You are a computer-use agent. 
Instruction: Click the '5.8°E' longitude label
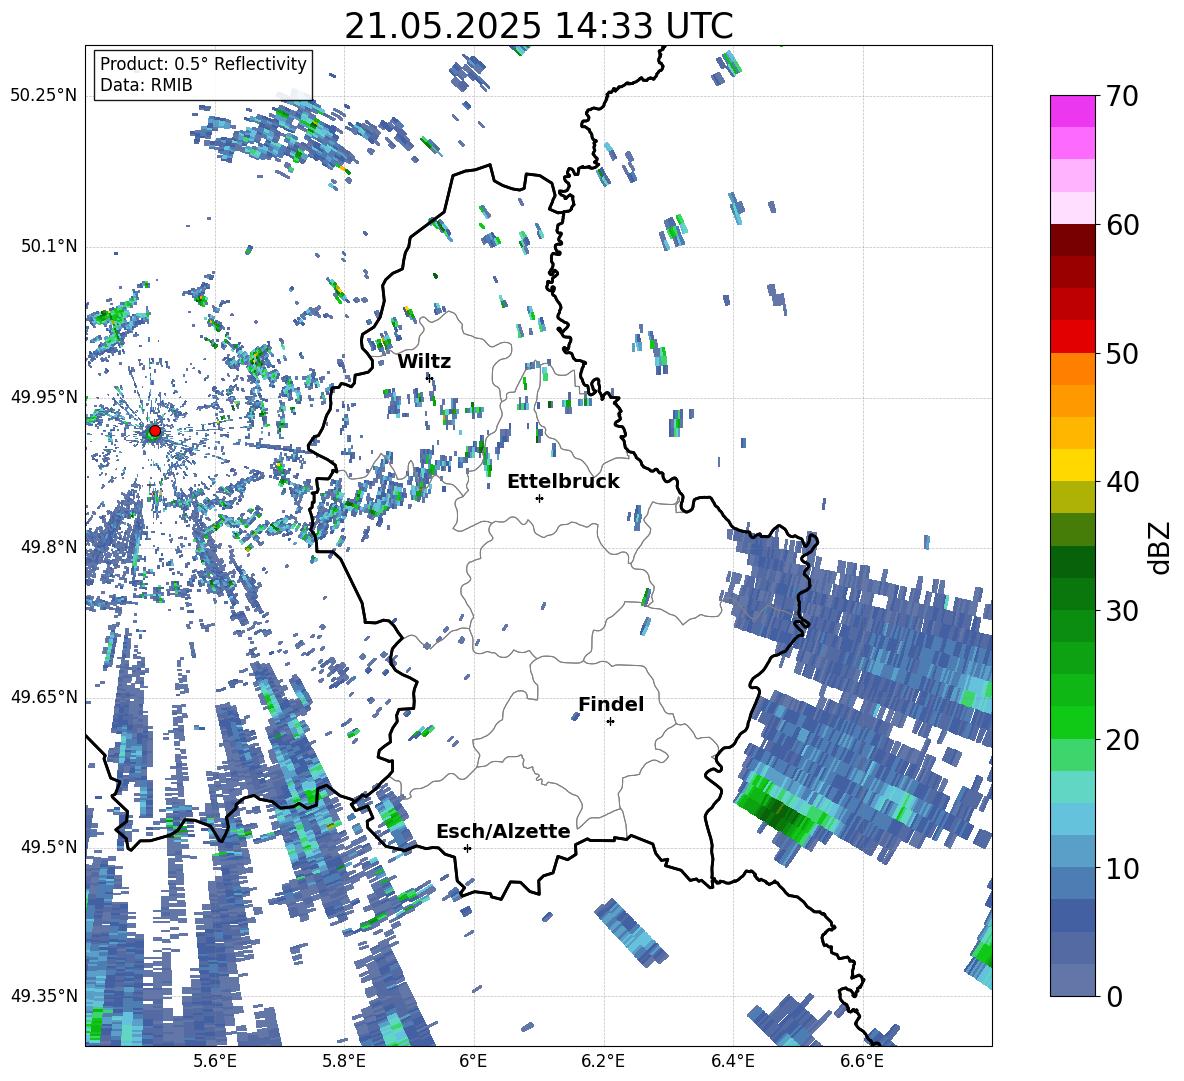click(344, 1062)
